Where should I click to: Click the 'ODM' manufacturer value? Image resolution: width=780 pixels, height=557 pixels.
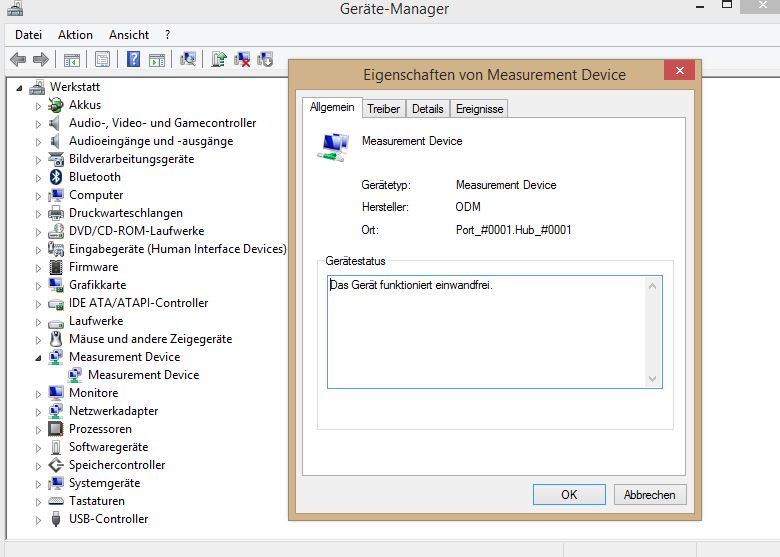click(468, 207)
